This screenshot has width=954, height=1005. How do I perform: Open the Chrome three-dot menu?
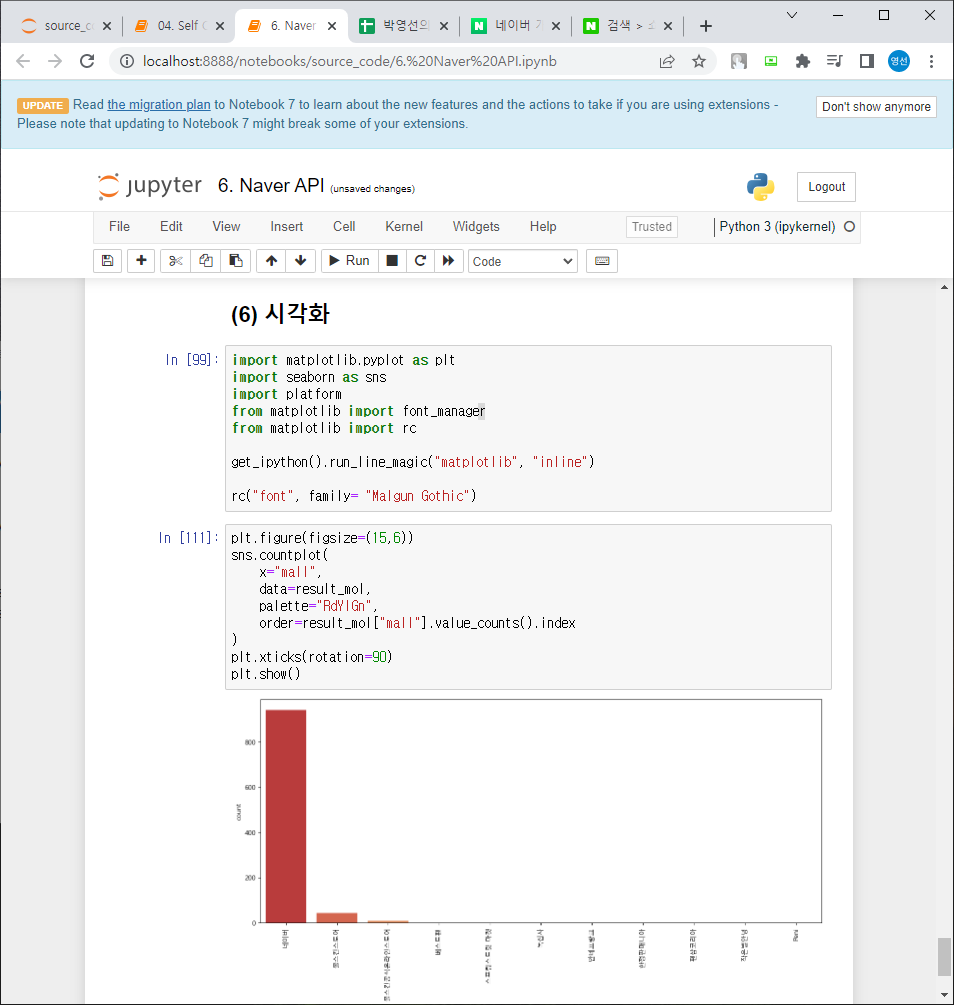click(x=931, y=61)
